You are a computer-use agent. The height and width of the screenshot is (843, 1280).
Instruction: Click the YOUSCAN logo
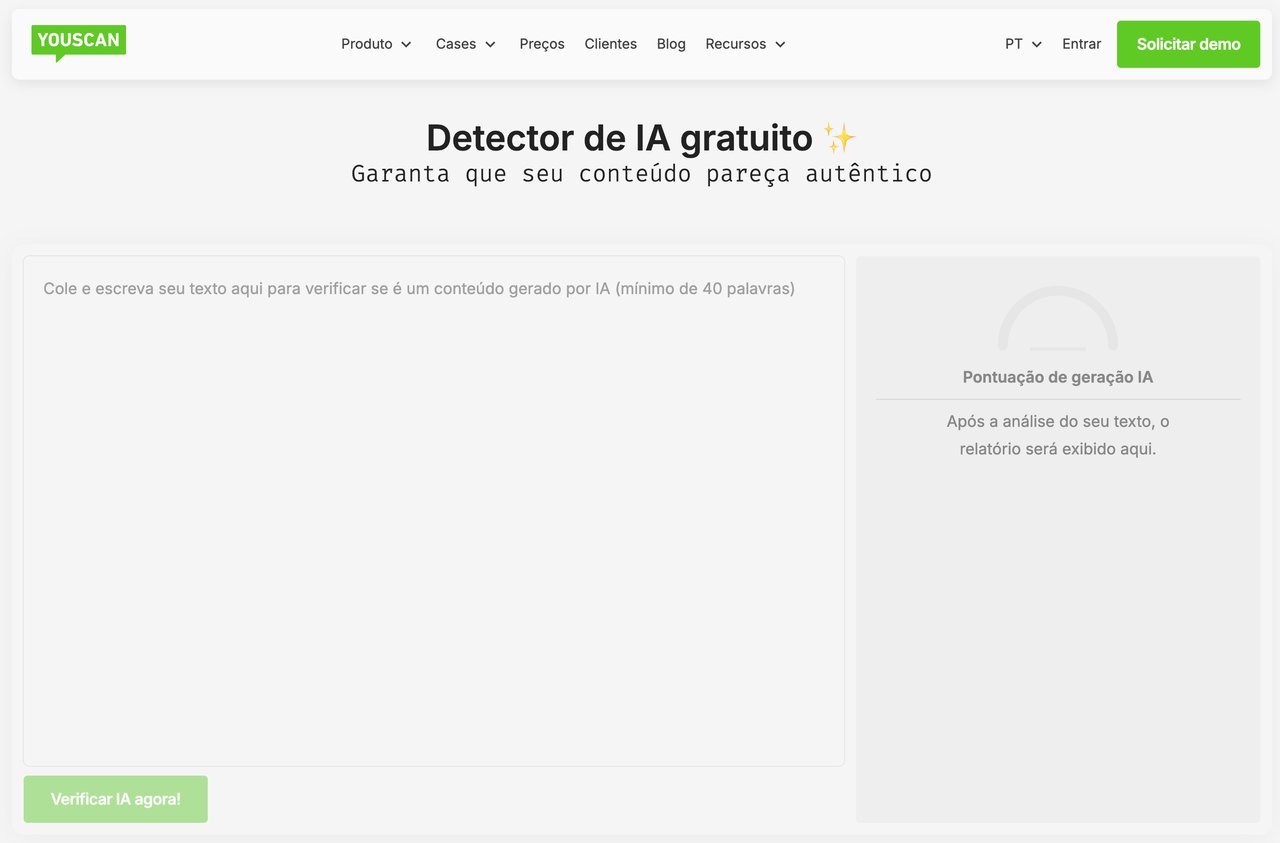pos(78,42)
